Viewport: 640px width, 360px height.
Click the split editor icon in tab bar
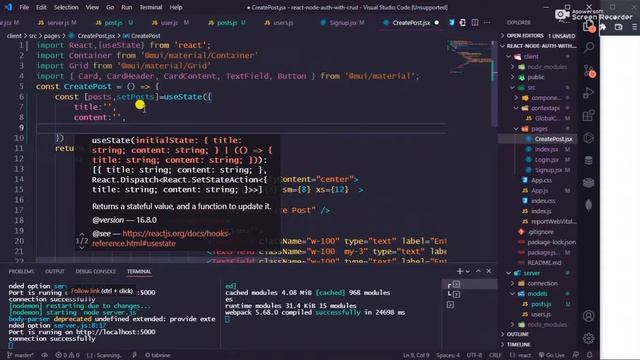tap(475, 22)
